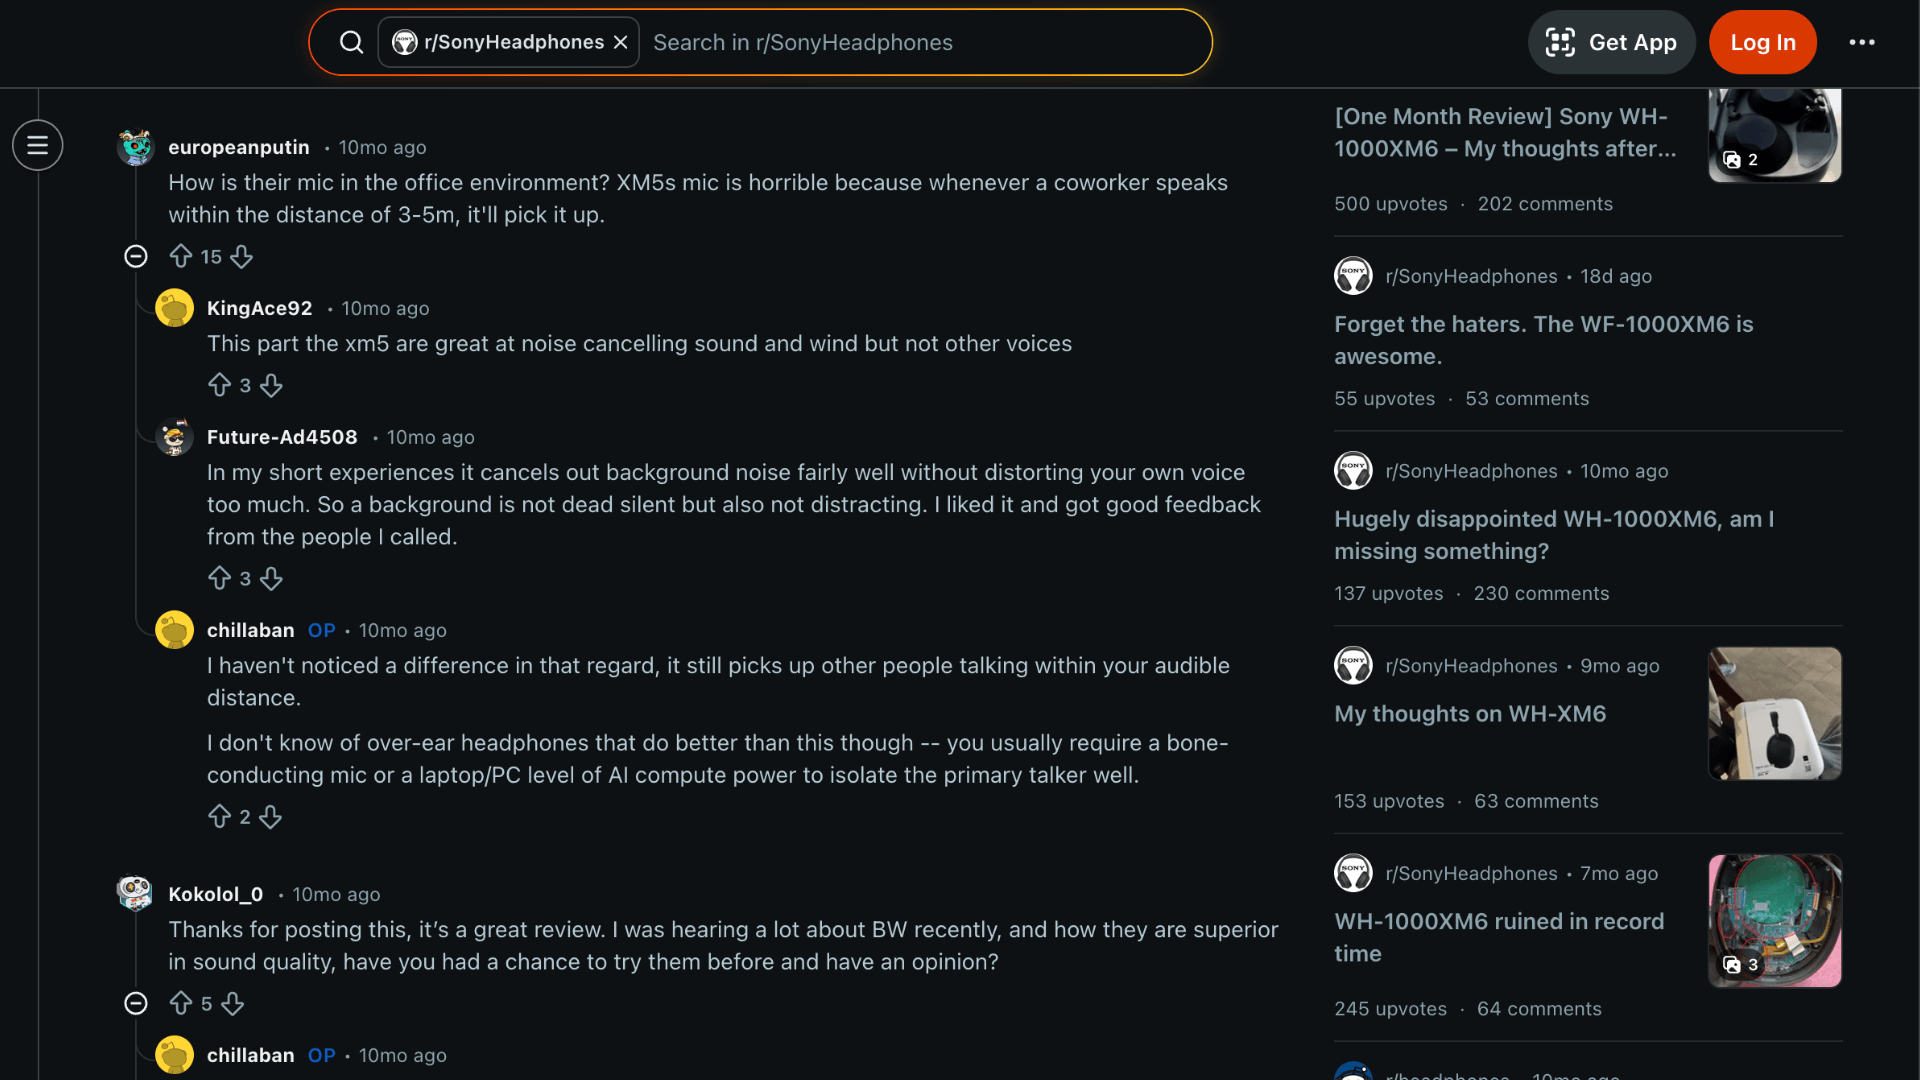This screenshot has width=1920, height=1080.
Task: Remove the r/SonyHeadphones search filter
Action: coord(620,42)
